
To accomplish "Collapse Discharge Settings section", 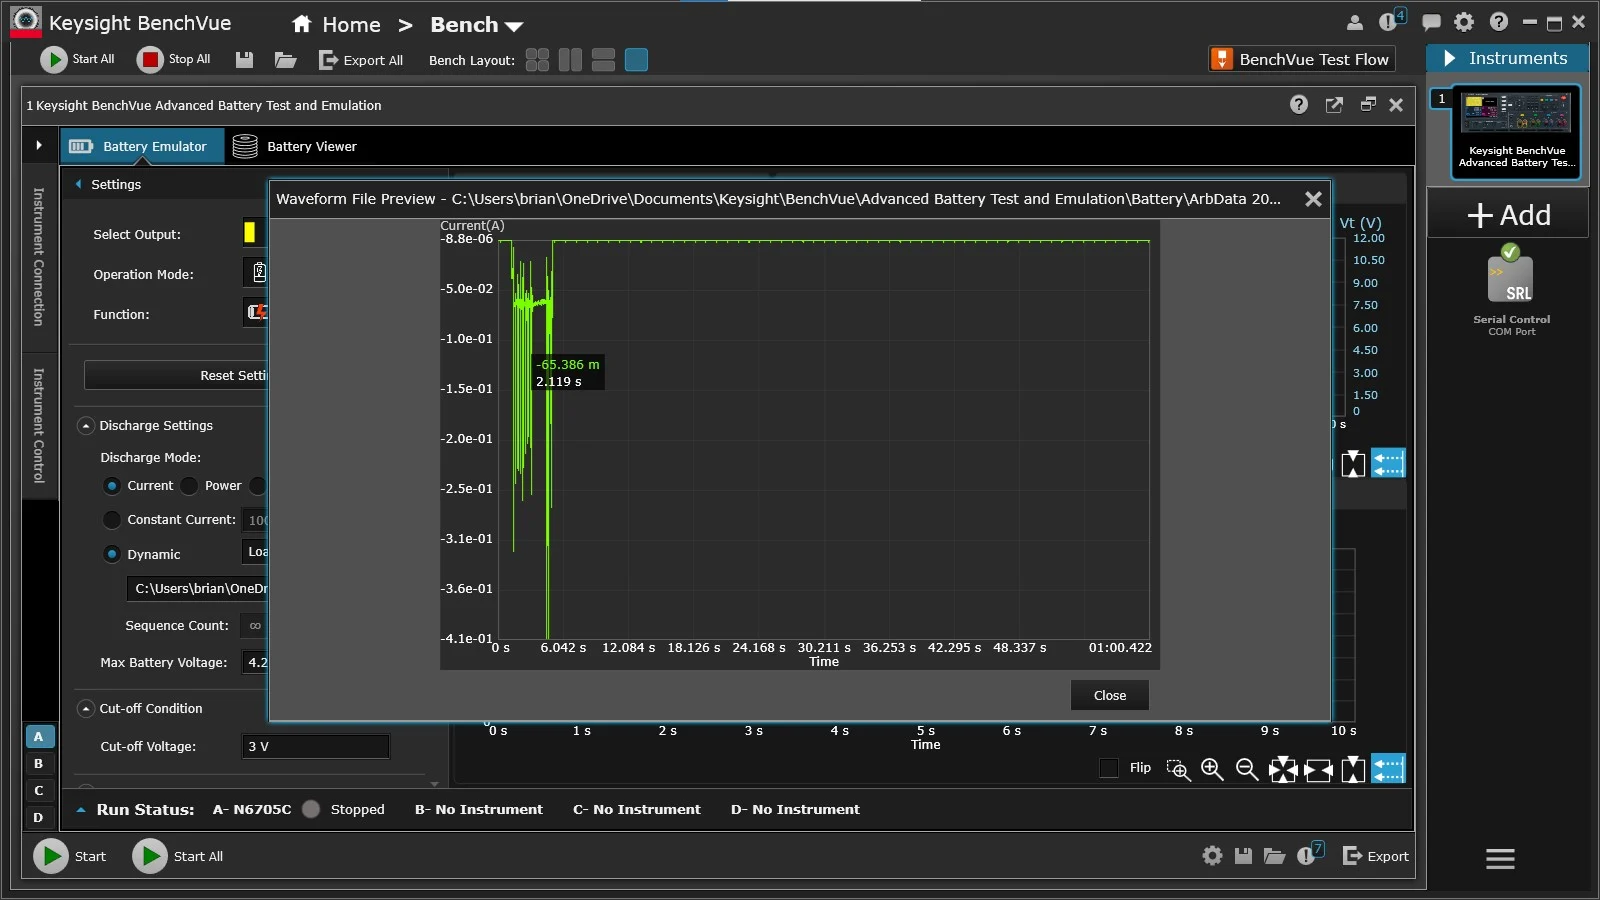I will coord(86,426).
